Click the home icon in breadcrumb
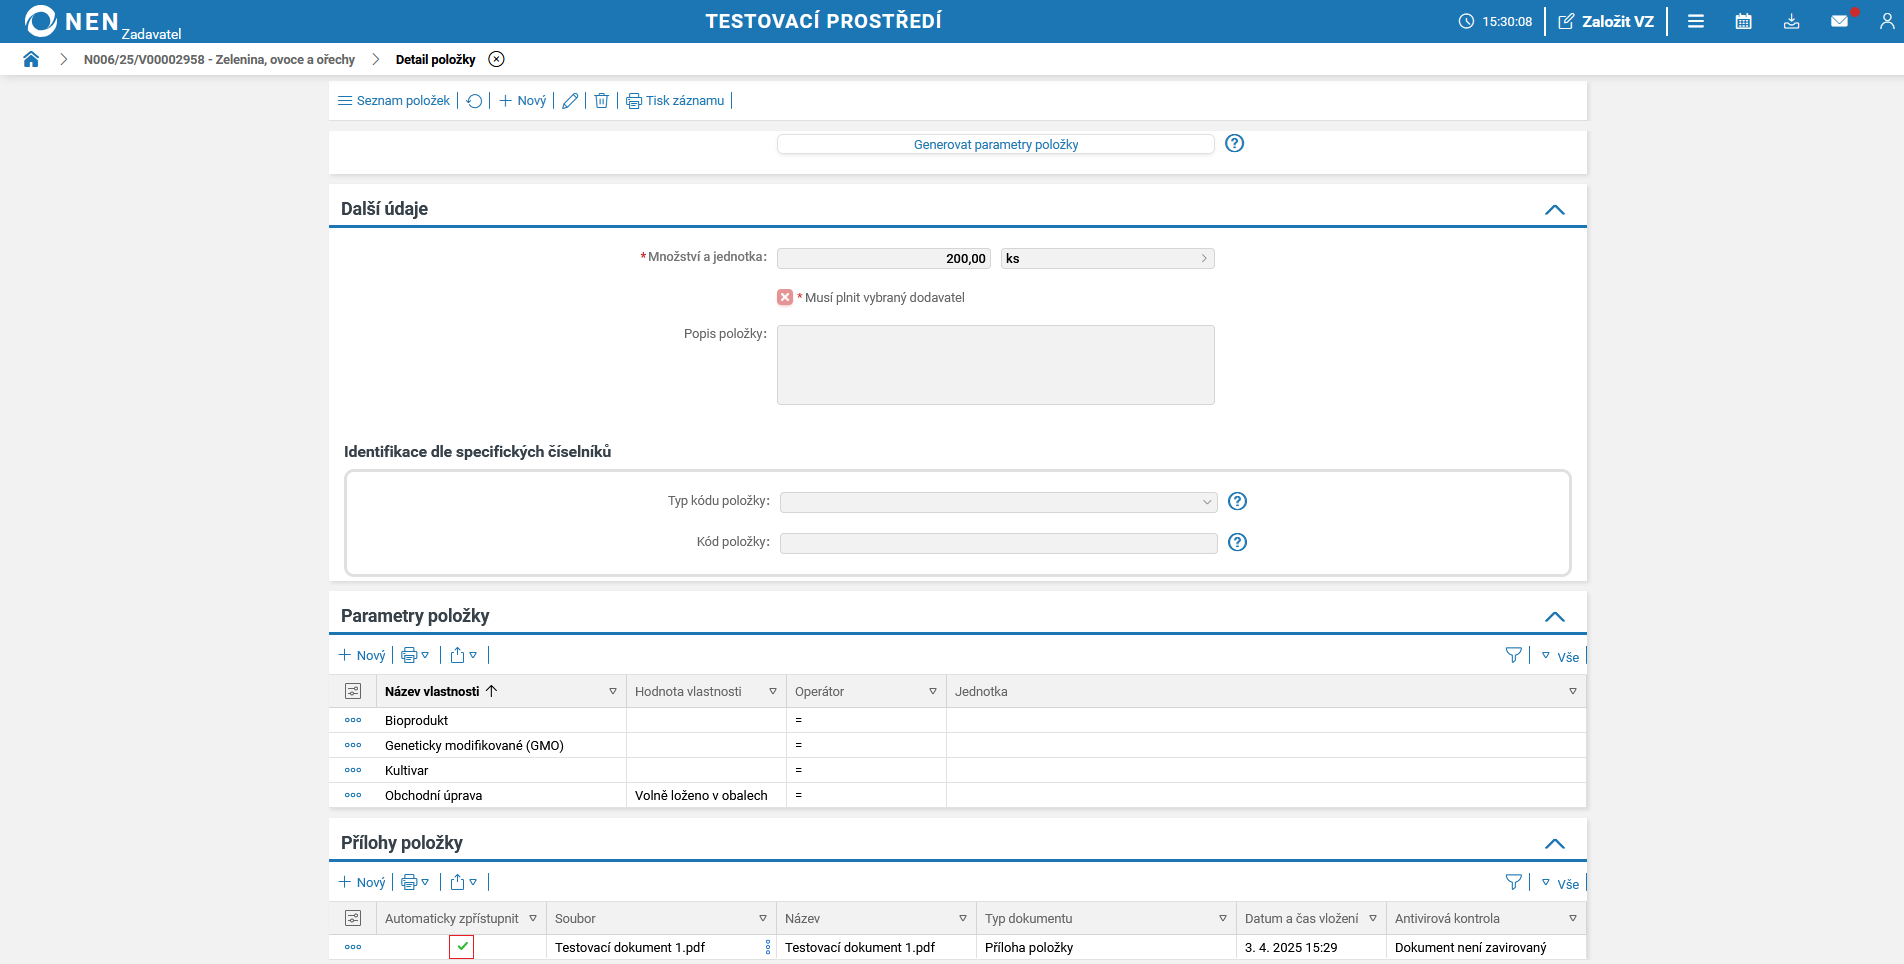The height and width of the screenshot is (964, 1904). tap(31, 59)
